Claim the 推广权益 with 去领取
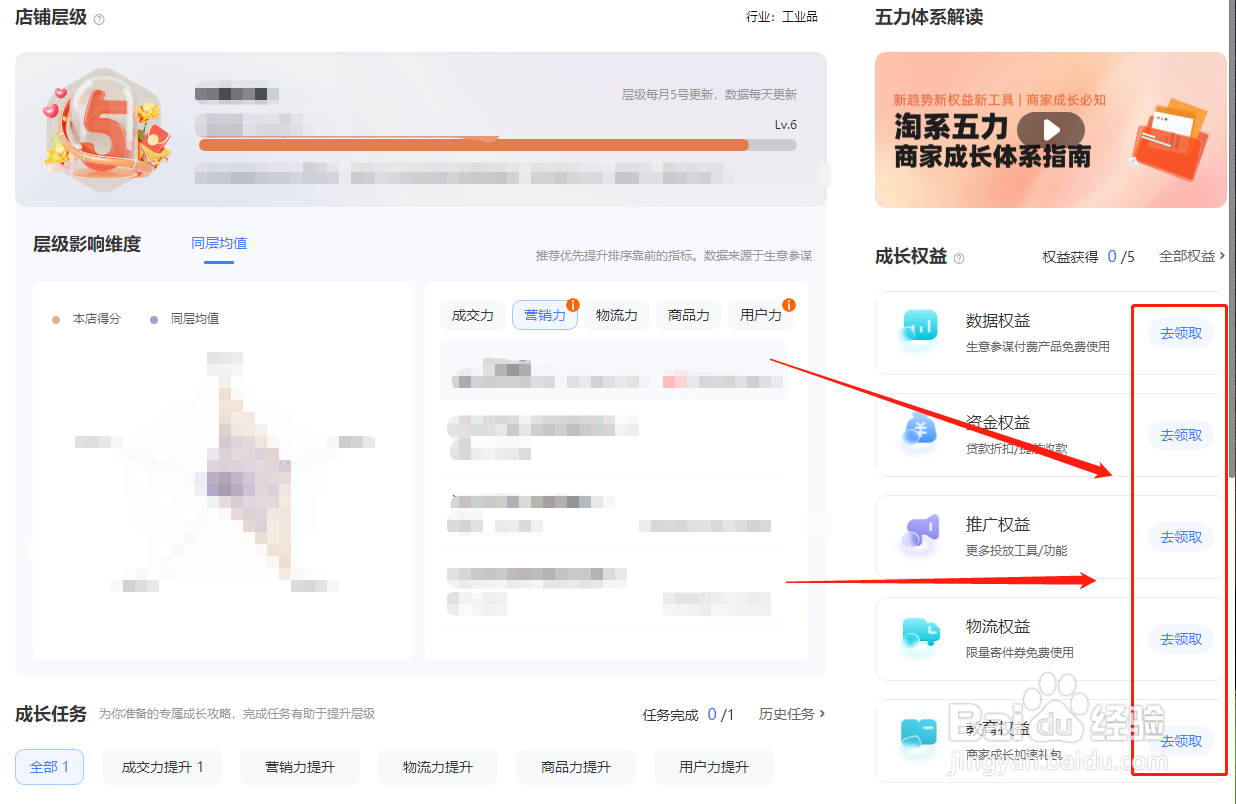 tap(1181, 537)
